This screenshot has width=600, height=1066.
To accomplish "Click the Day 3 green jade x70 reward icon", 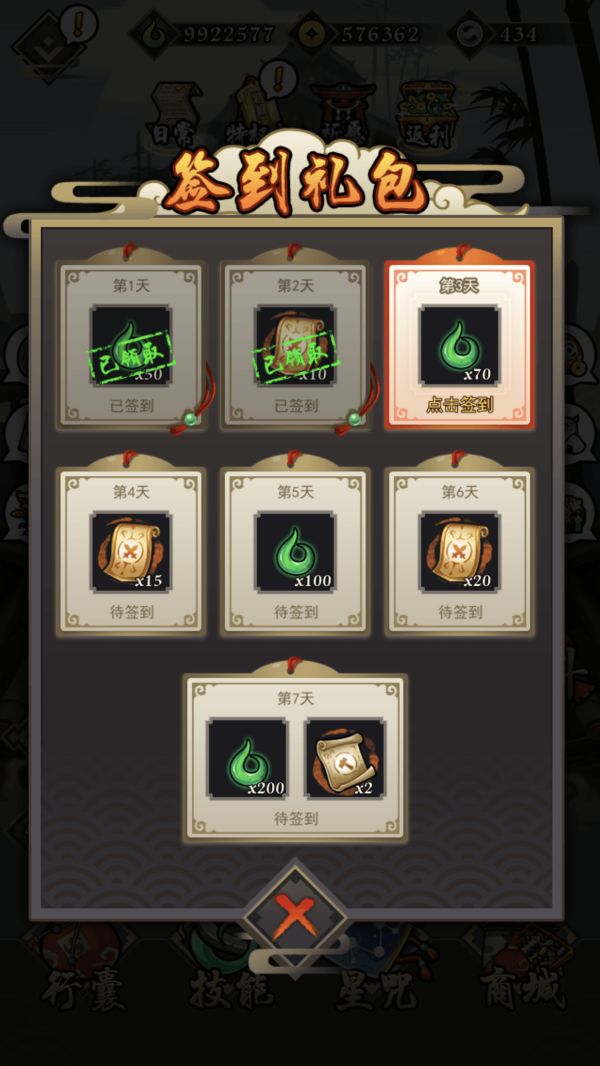I will [x=459, y=346].
